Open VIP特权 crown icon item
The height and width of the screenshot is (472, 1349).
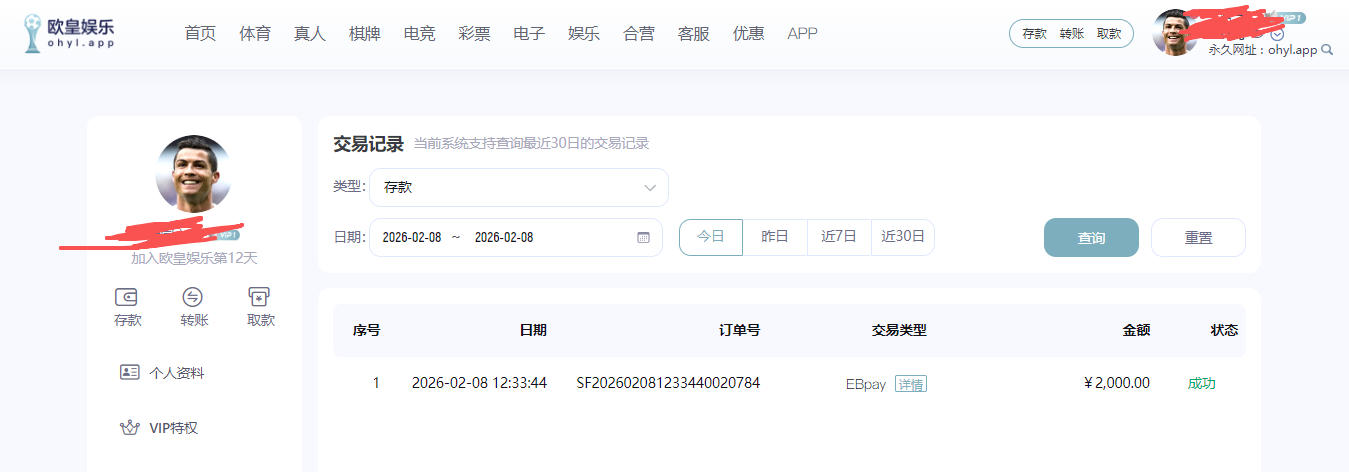[129, 428]
